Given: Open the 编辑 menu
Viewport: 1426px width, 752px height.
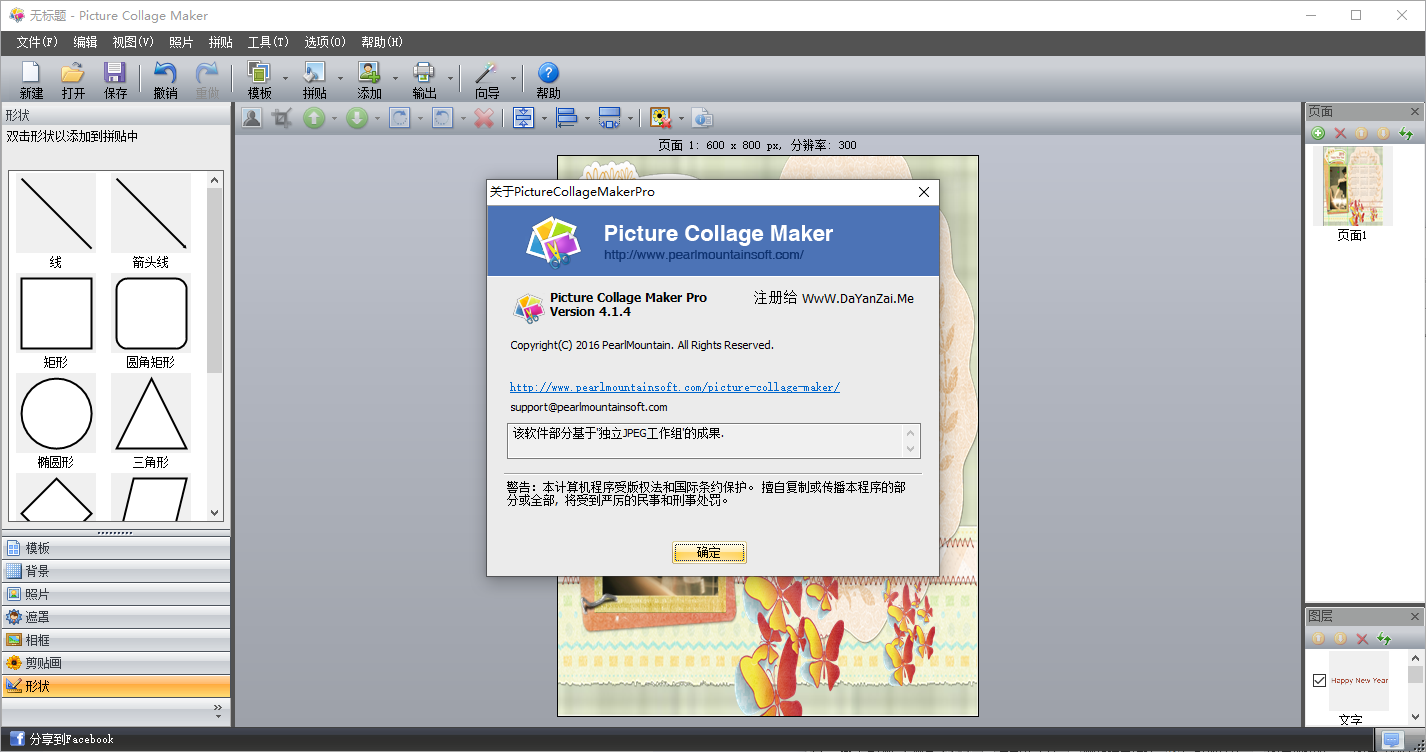Looking at the screenshot, I should (85, 42).
